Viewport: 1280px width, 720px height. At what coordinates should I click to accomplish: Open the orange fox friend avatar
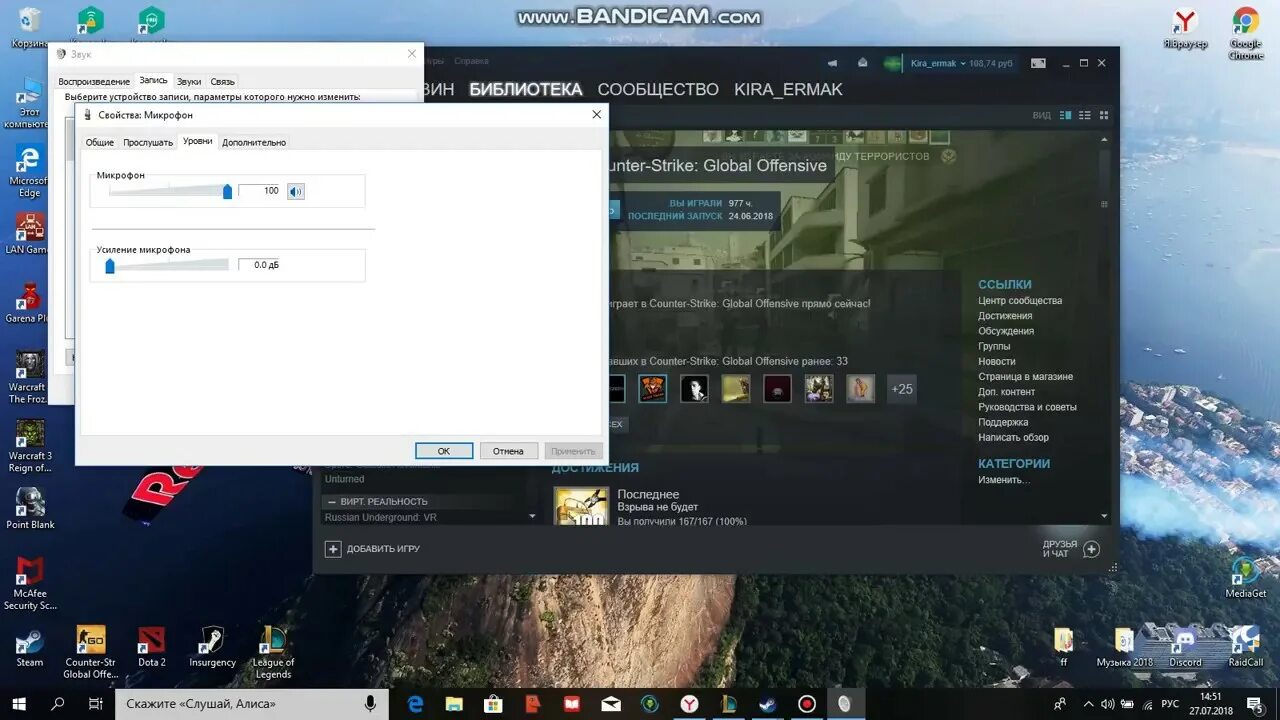click(x=653, y=389)
